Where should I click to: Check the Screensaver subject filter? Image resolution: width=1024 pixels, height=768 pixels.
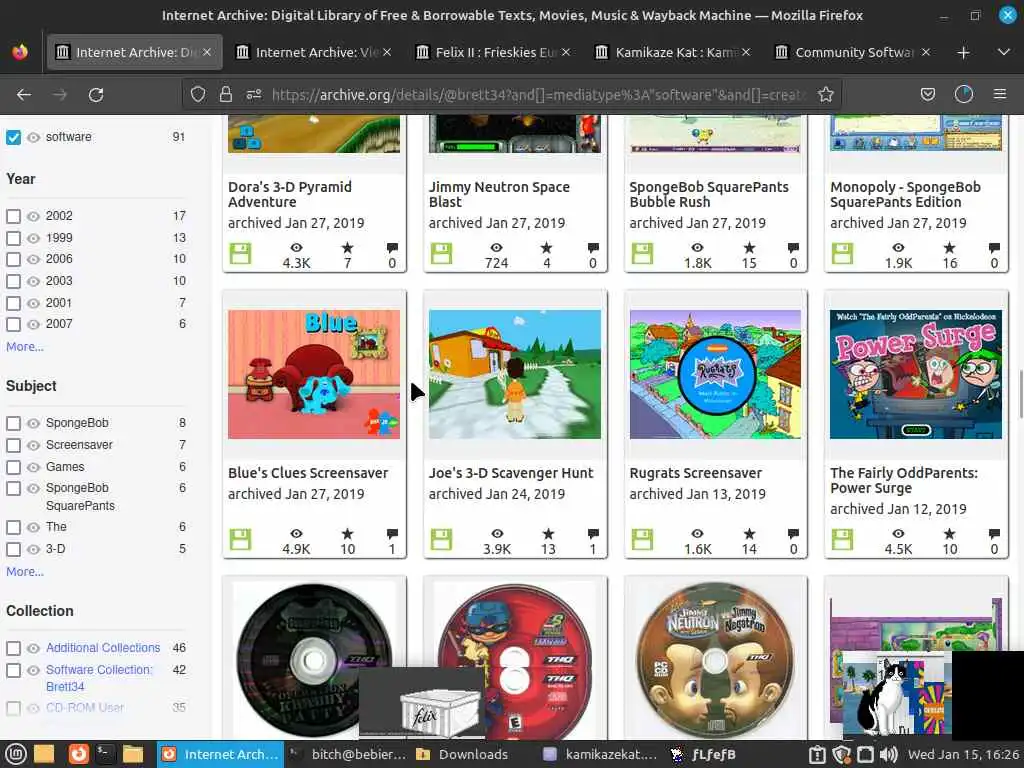(x=13, y=445)
